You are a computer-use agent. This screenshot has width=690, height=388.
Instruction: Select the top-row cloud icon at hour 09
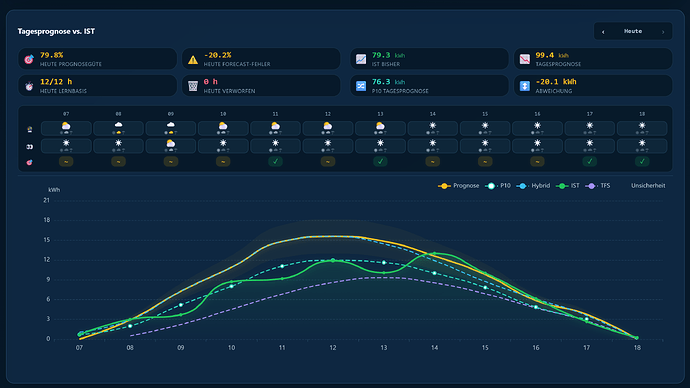tap(171, 125)
